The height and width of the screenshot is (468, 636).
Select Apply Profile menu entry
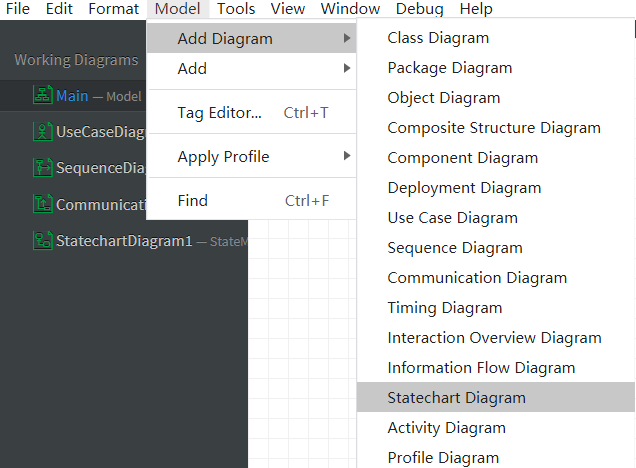[x=251, y=156]
